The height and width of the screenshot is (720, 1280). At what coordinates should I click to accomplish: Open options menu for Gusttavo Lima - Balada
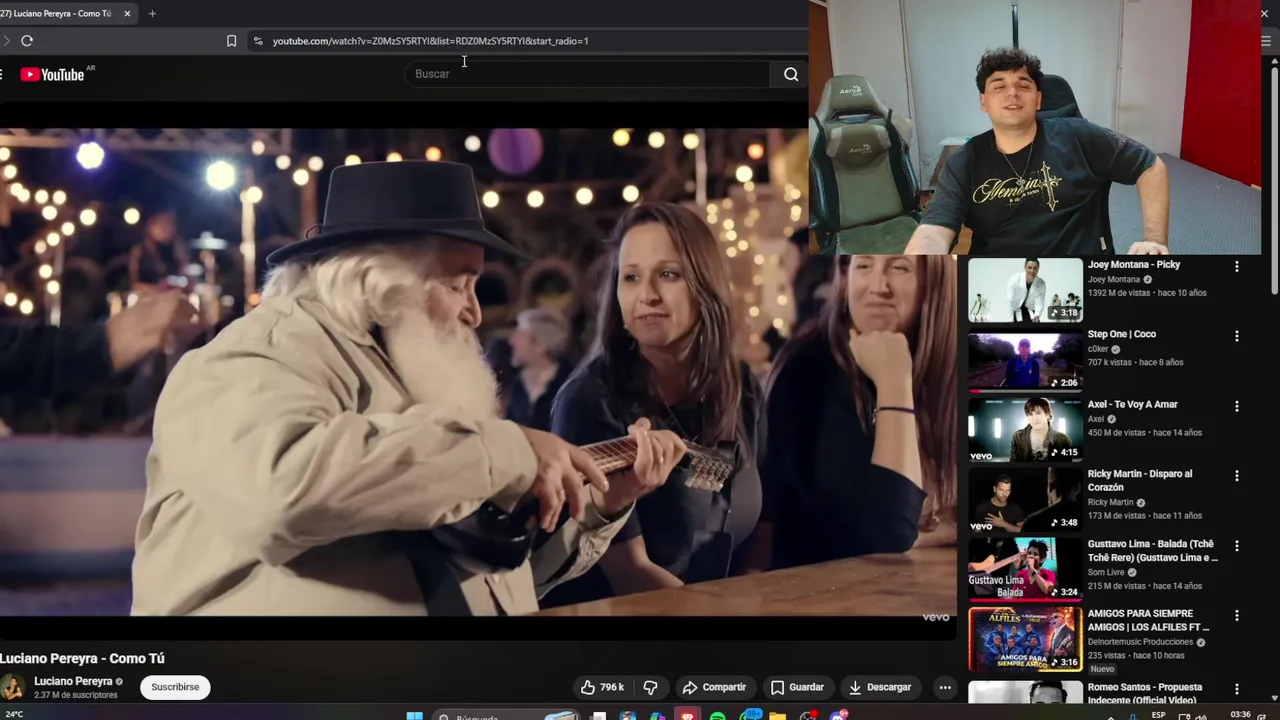point(1237,546)
